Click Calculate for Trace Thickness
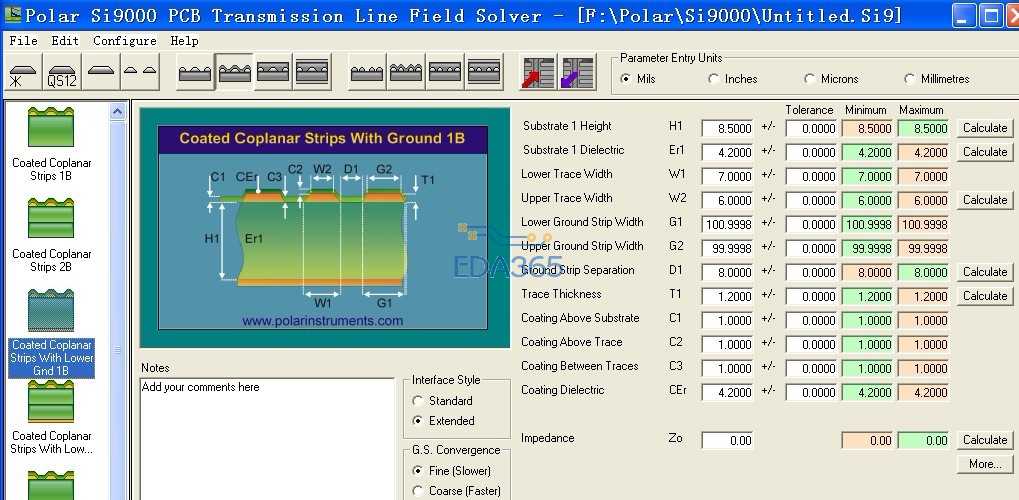The height and width of the screenshot is (500, 1019). (x=985, y=296)
